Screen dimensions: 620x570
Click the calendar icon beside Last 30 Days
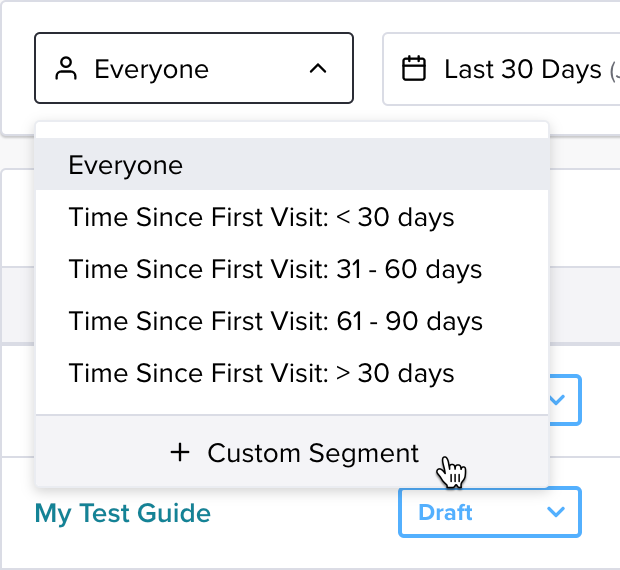tap(414, 69)
